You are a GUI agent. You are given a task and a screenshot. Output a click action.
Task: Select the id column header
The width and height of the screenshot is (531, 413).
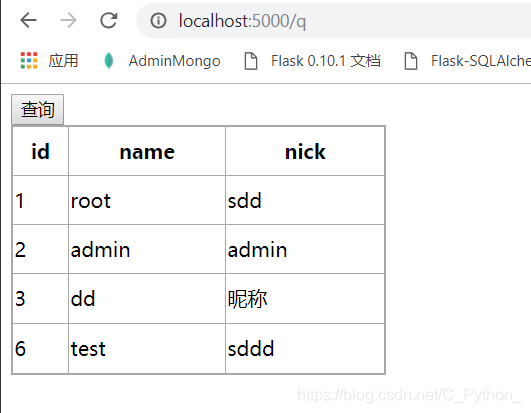[40, 151]
